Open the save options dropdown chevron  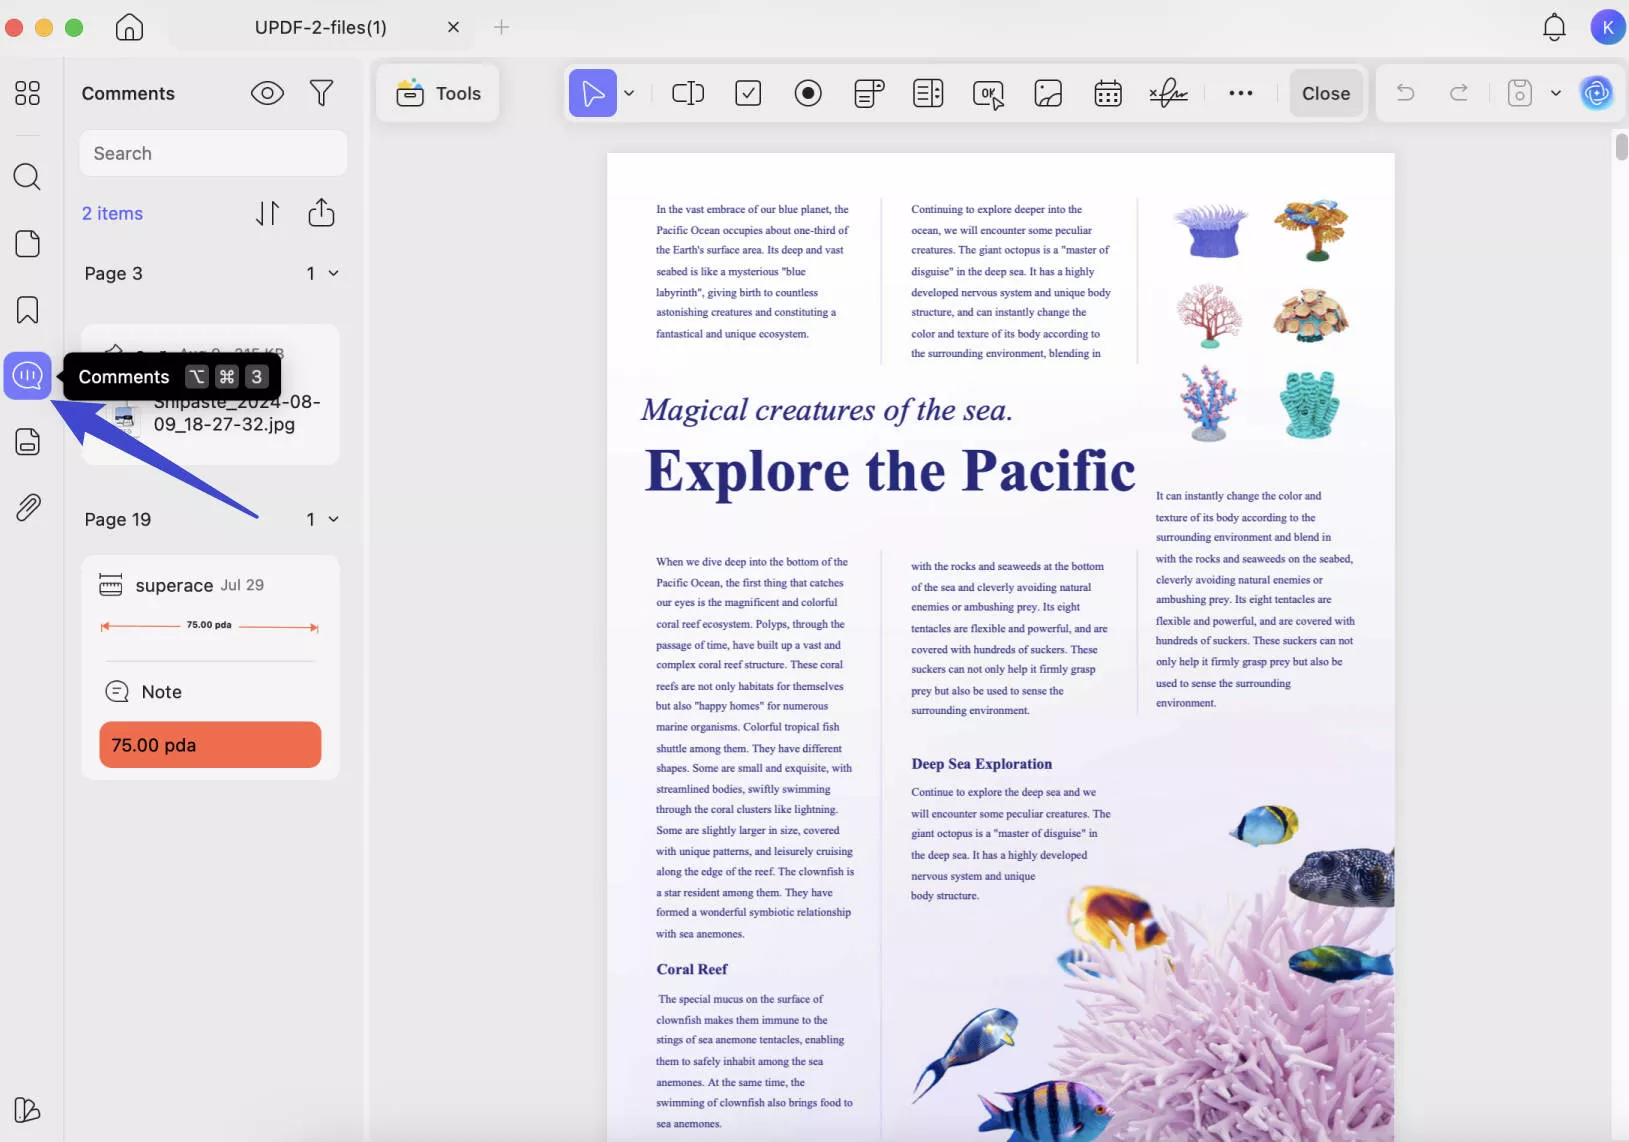(1556, 93)
